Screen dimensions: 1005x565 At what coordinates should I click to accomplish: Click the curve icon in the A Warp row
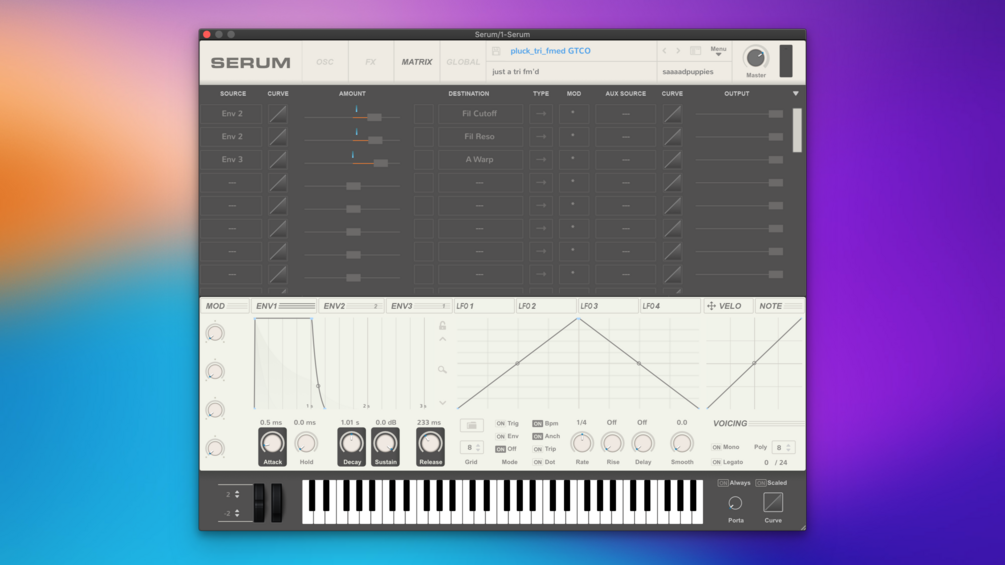278,160
